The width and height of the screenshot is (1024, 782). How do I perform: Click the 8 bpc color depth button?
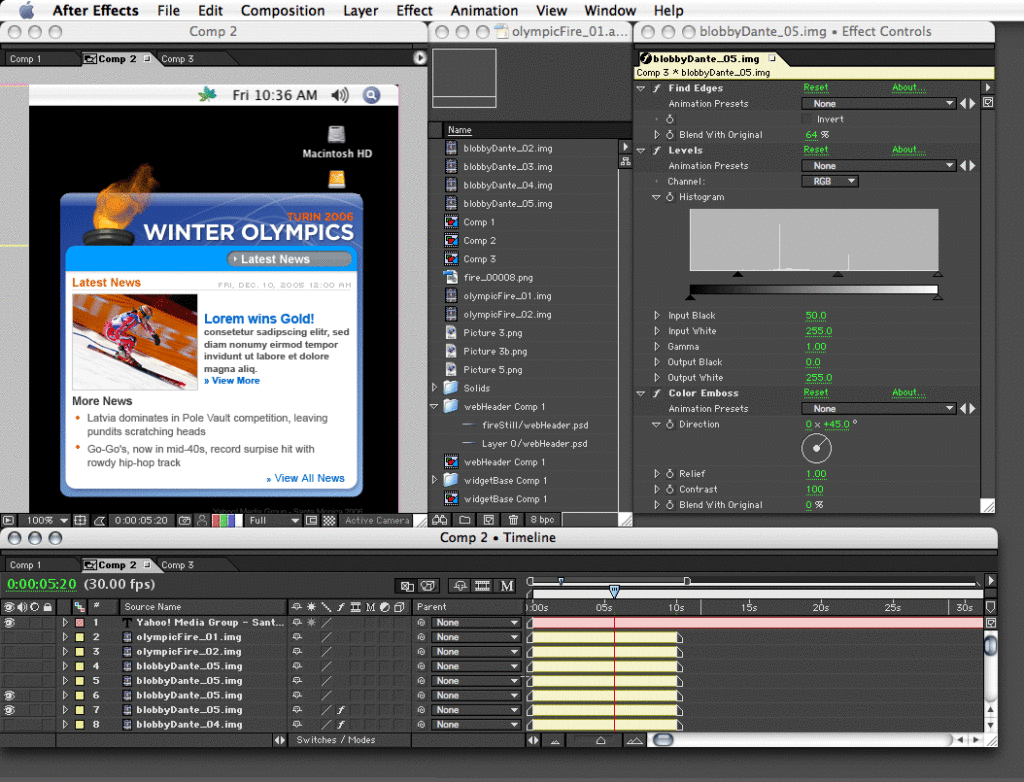tap(542, 520)
